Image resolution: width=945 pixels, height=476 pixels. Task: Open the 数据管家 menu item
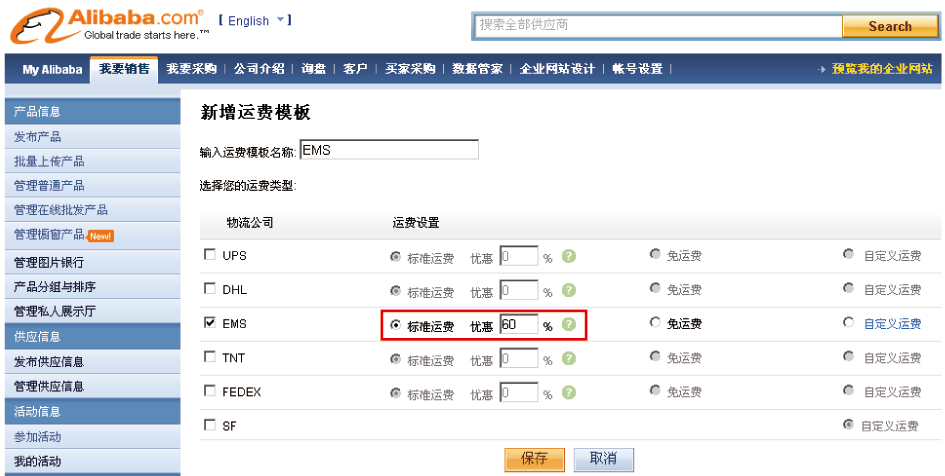(x=477, y=69)
